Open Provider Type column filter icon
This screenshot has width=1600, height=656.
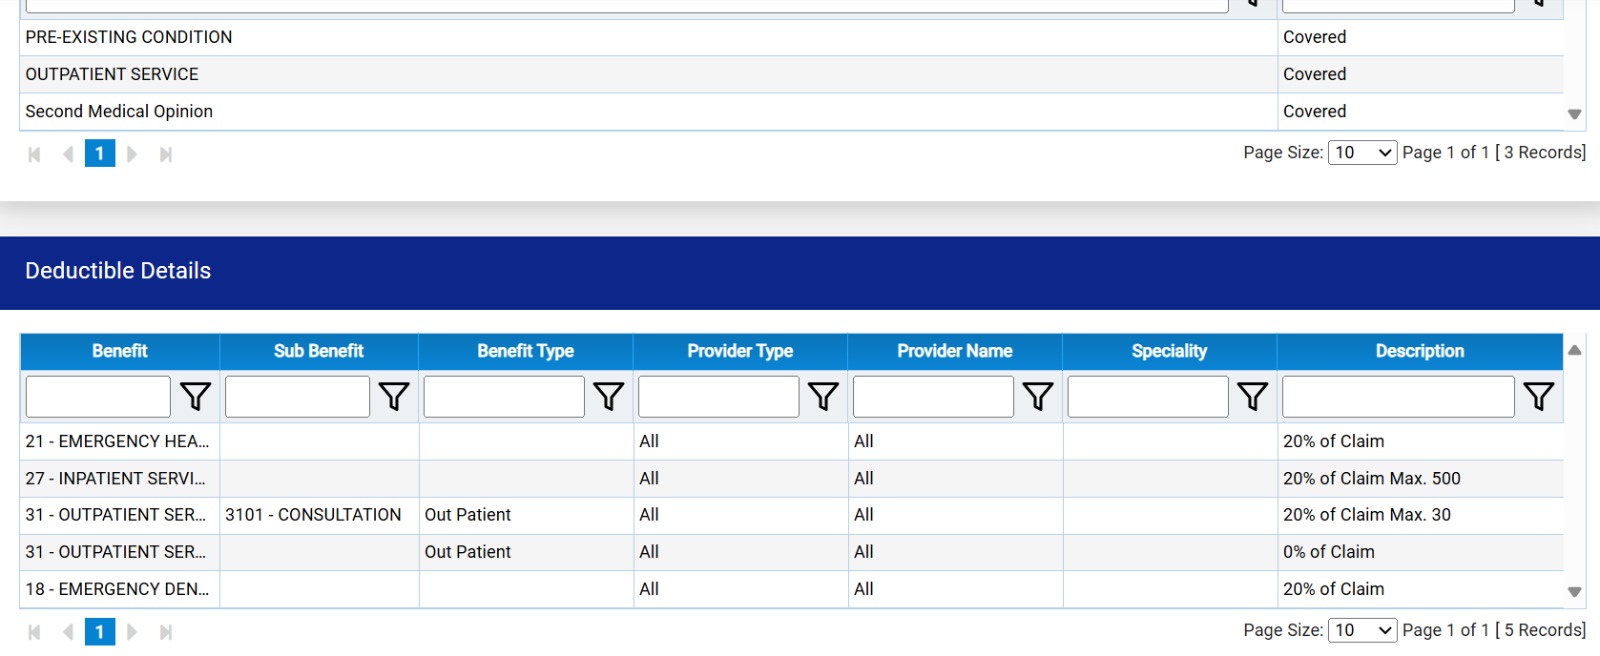point(823,397)
